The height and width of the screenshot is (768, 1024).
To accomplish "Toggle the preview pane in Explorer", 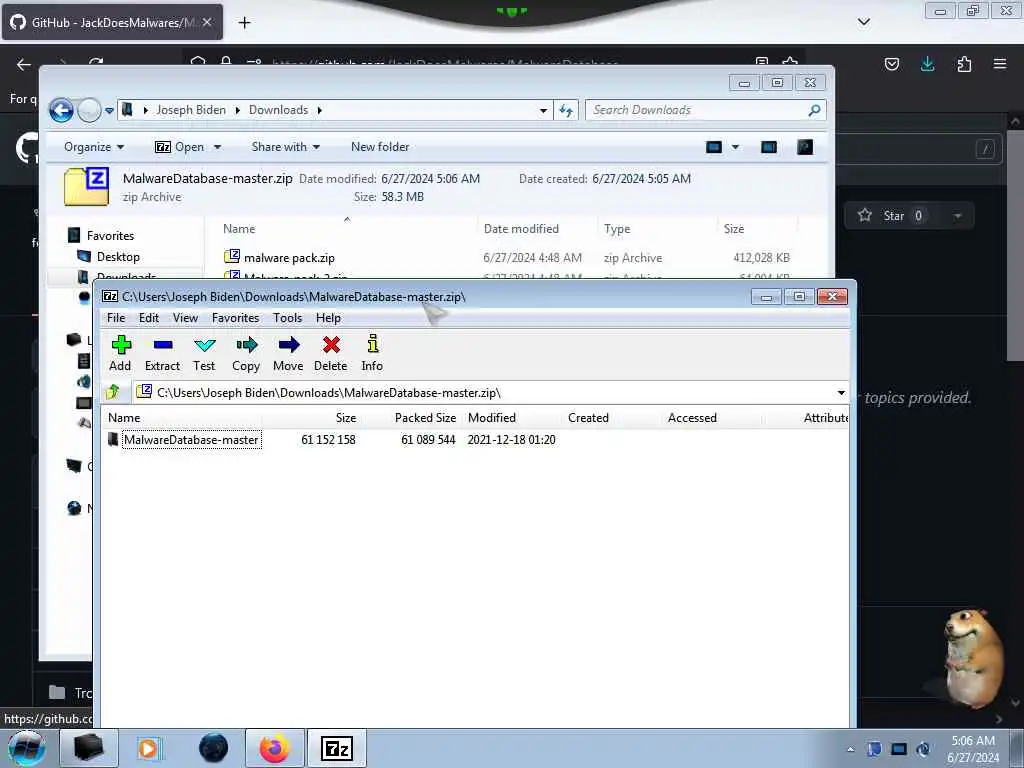I will [769, 147].
